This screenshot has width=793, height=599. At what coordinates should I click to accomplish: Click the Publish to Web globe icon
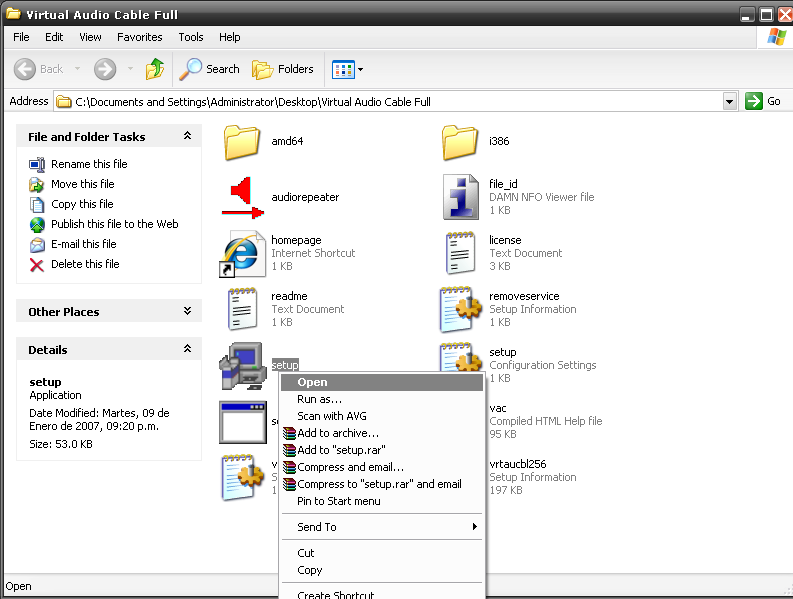tap(37, 225)
